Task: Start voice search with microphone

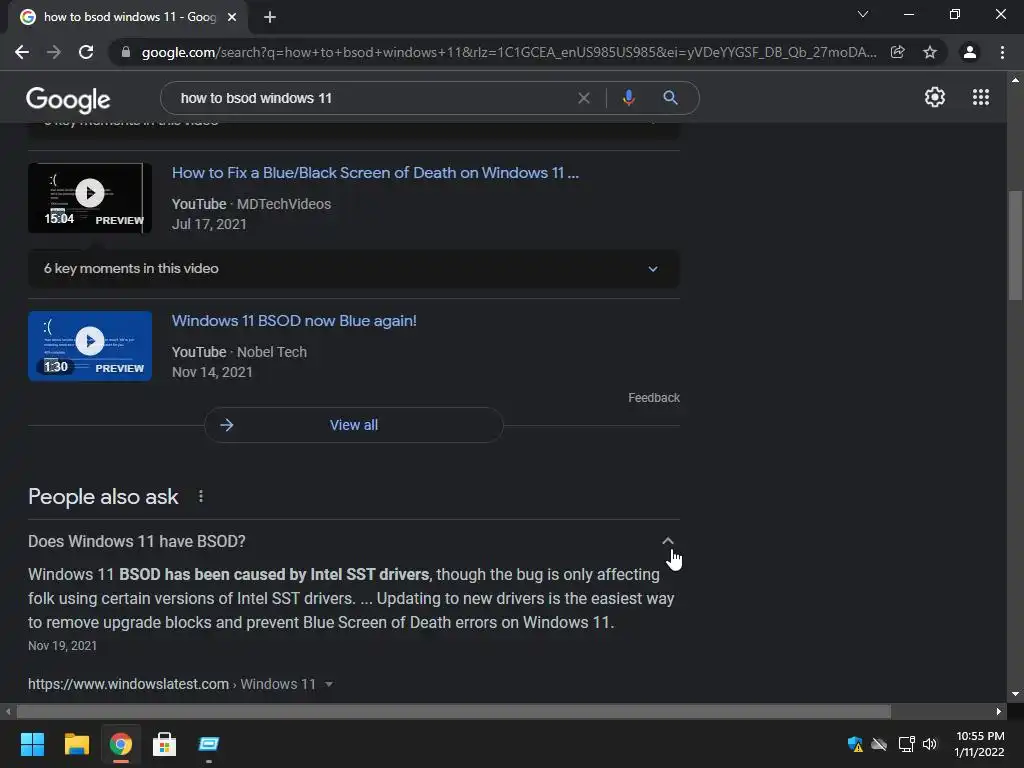Action: (628, 98)
